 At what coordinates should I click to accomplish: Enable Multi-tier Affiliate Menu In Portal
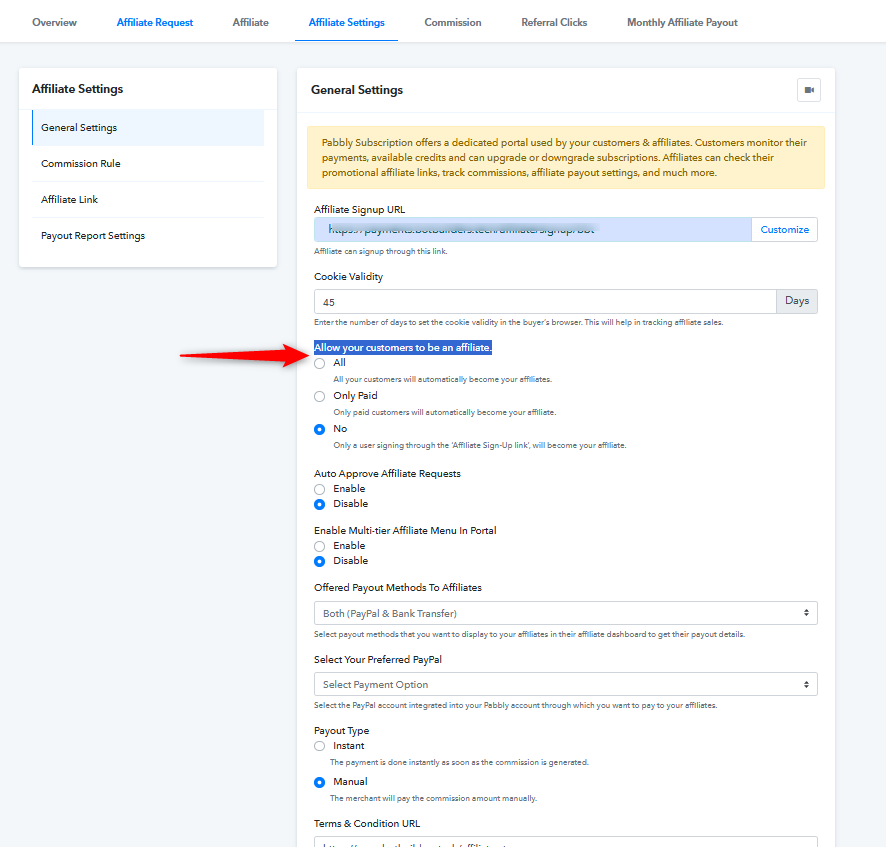coord(320,546)
